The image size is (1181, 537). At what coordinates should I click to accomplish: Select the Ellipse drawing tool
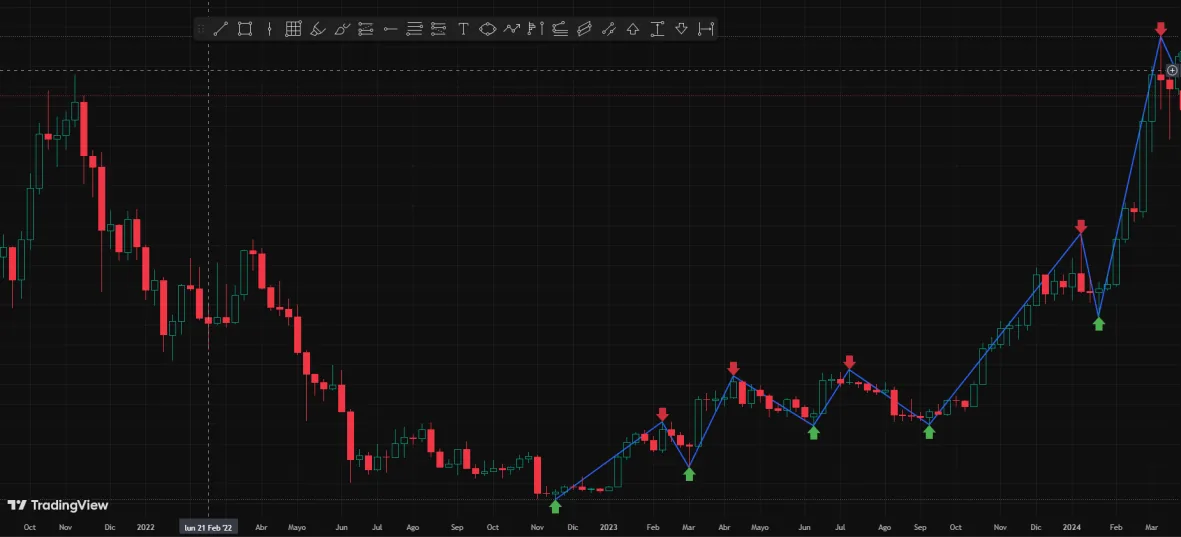click(x=487, y=29)
